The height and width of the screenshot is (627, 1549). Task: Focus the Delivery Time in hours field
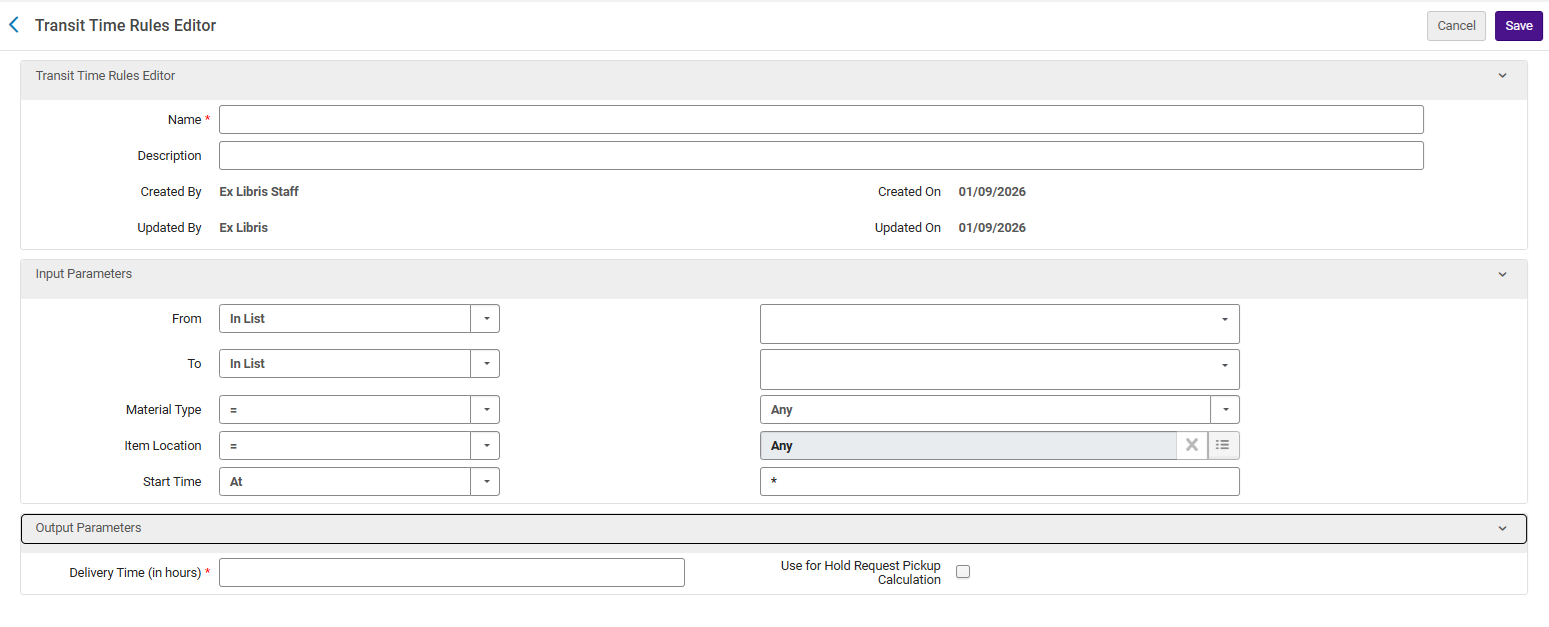pyautogui.click(x=451, y=573)
